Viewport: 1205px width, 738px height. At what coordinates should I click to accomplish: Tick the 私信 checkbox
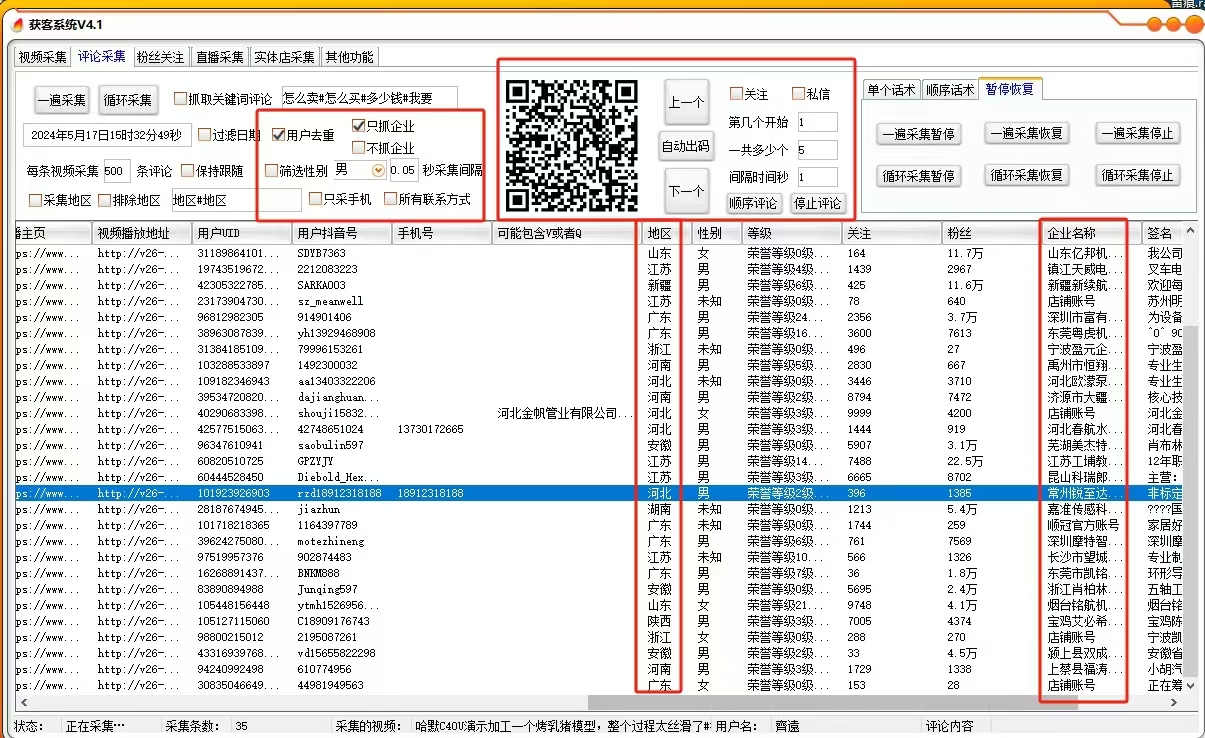[x=798, y=94]
